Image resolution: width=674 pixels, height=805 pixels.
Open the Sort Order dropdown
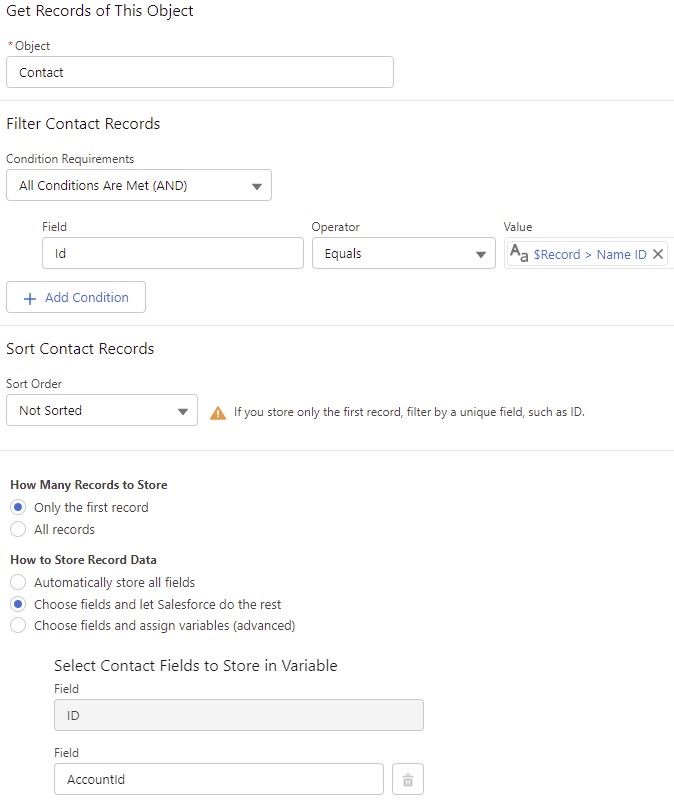[101, 411]
